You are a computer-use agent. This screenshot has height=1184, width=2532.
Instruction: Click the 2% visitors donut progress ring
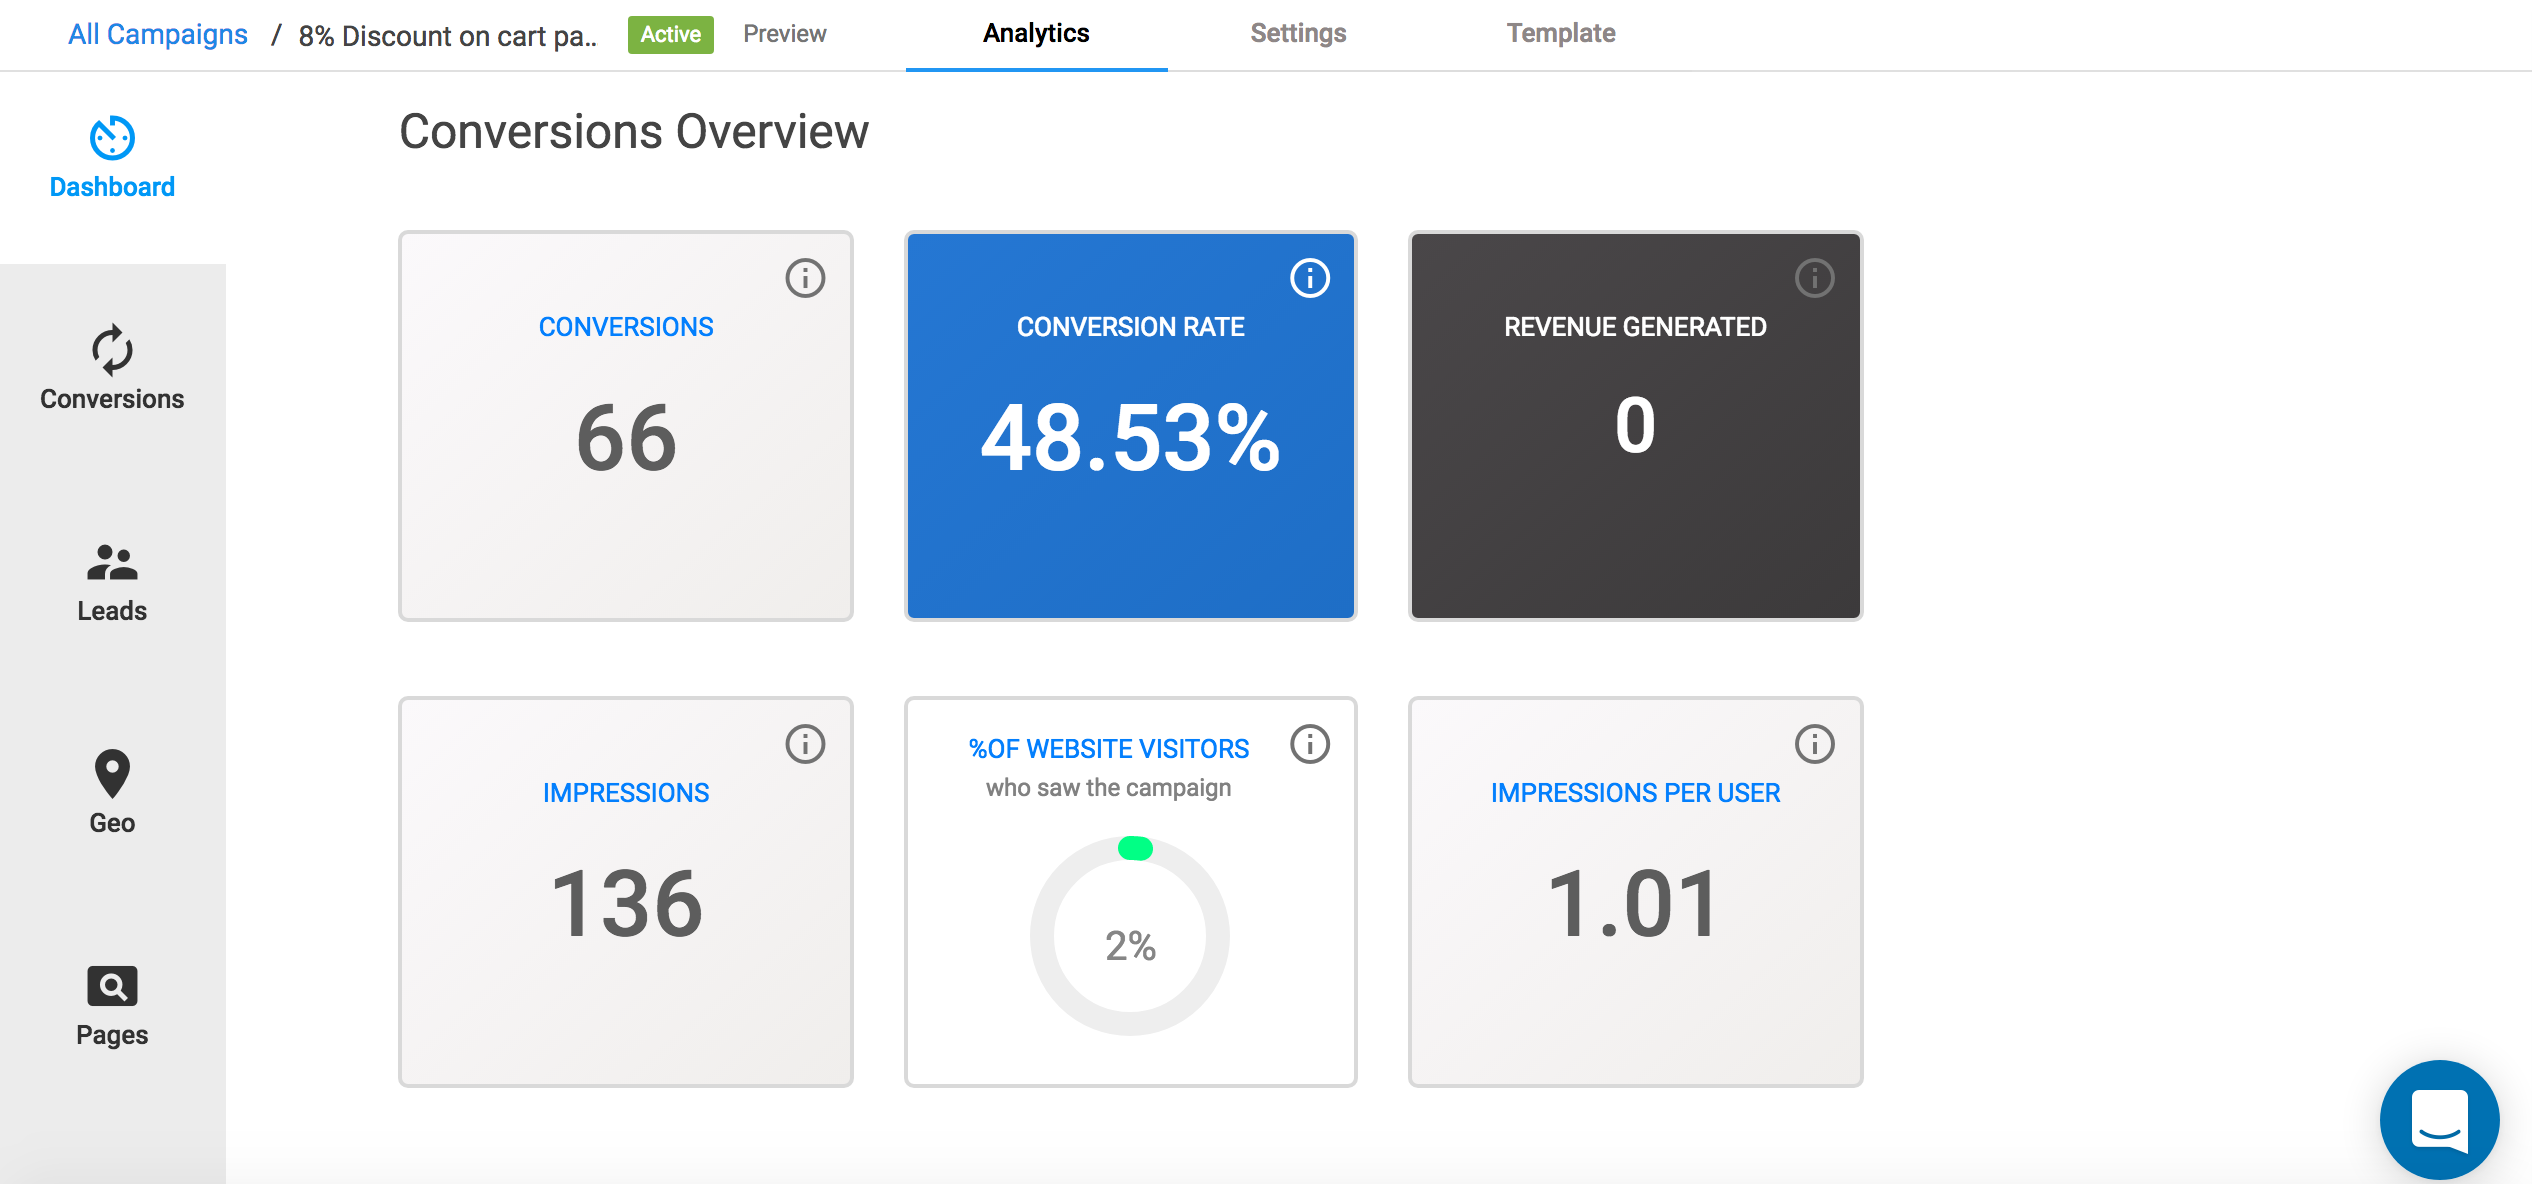1130,936
